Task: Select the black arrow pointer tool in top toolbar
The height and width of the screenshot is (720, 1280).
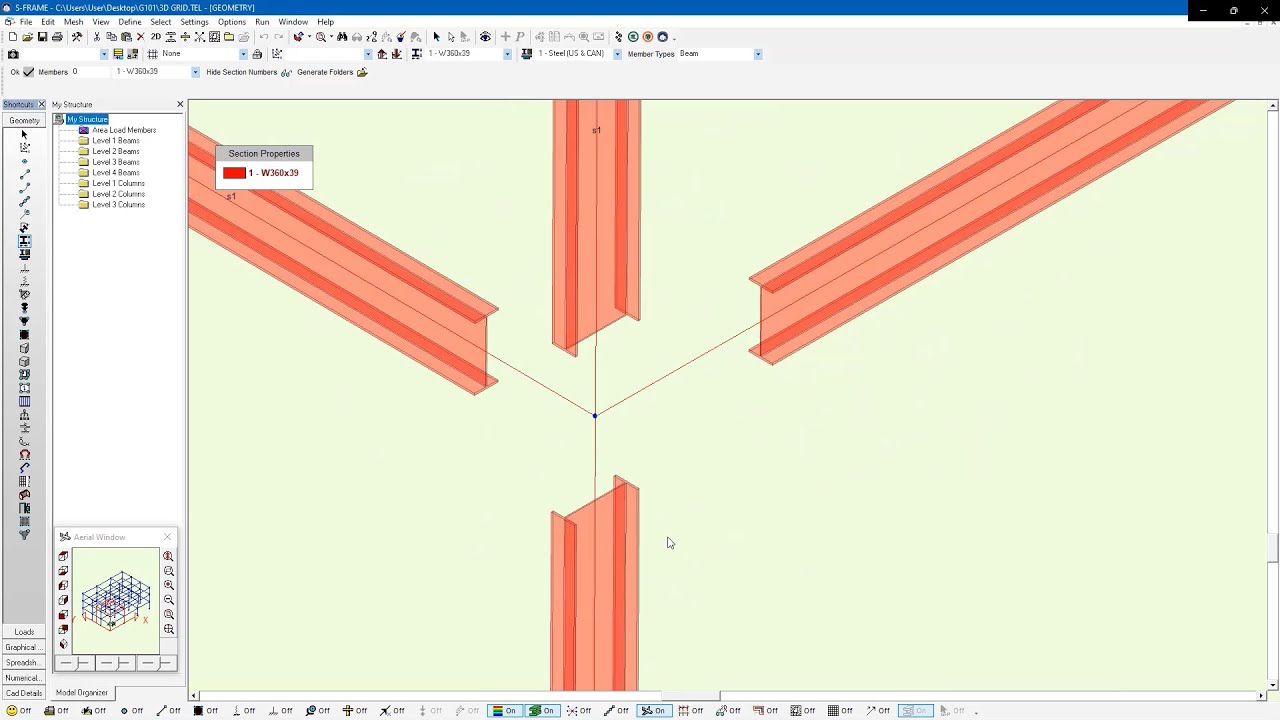Action: tap(436, 37)
